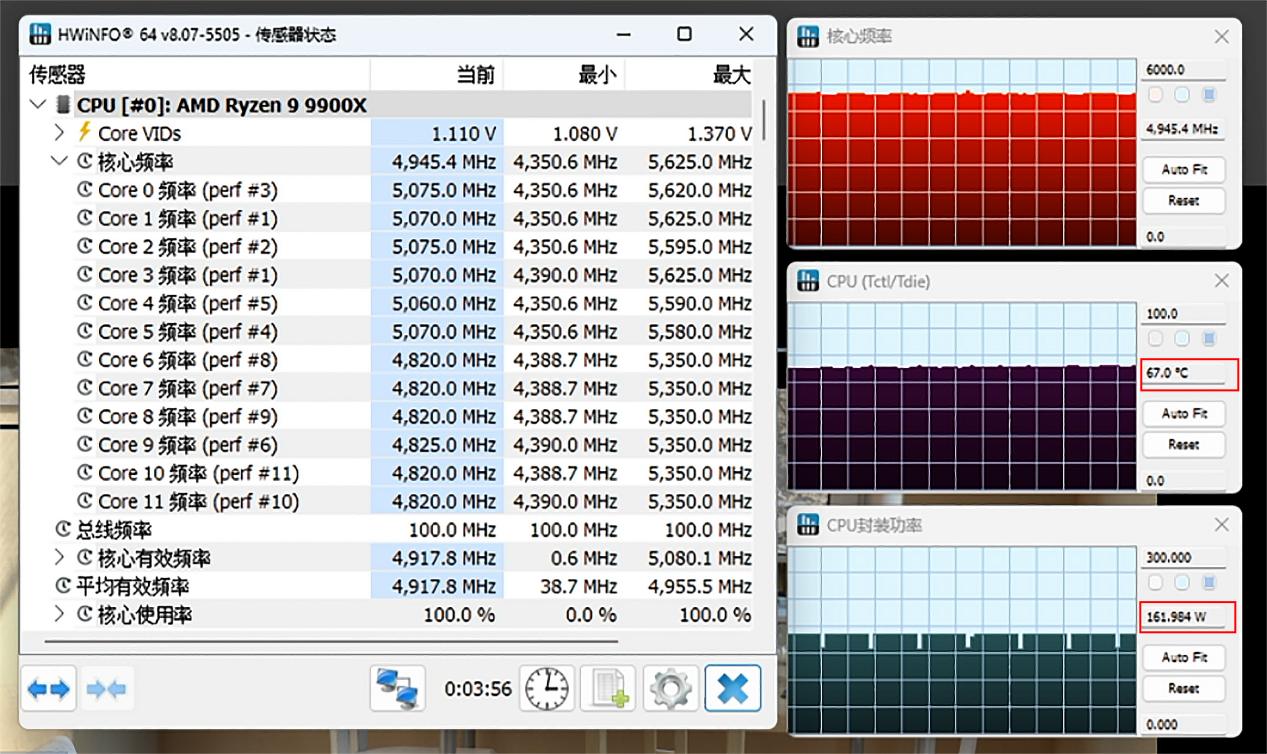Image resolution: width=1267 pixels, height=754 pixels.
Task: Expand the 核心使用率 row
Action: [59, 614]
